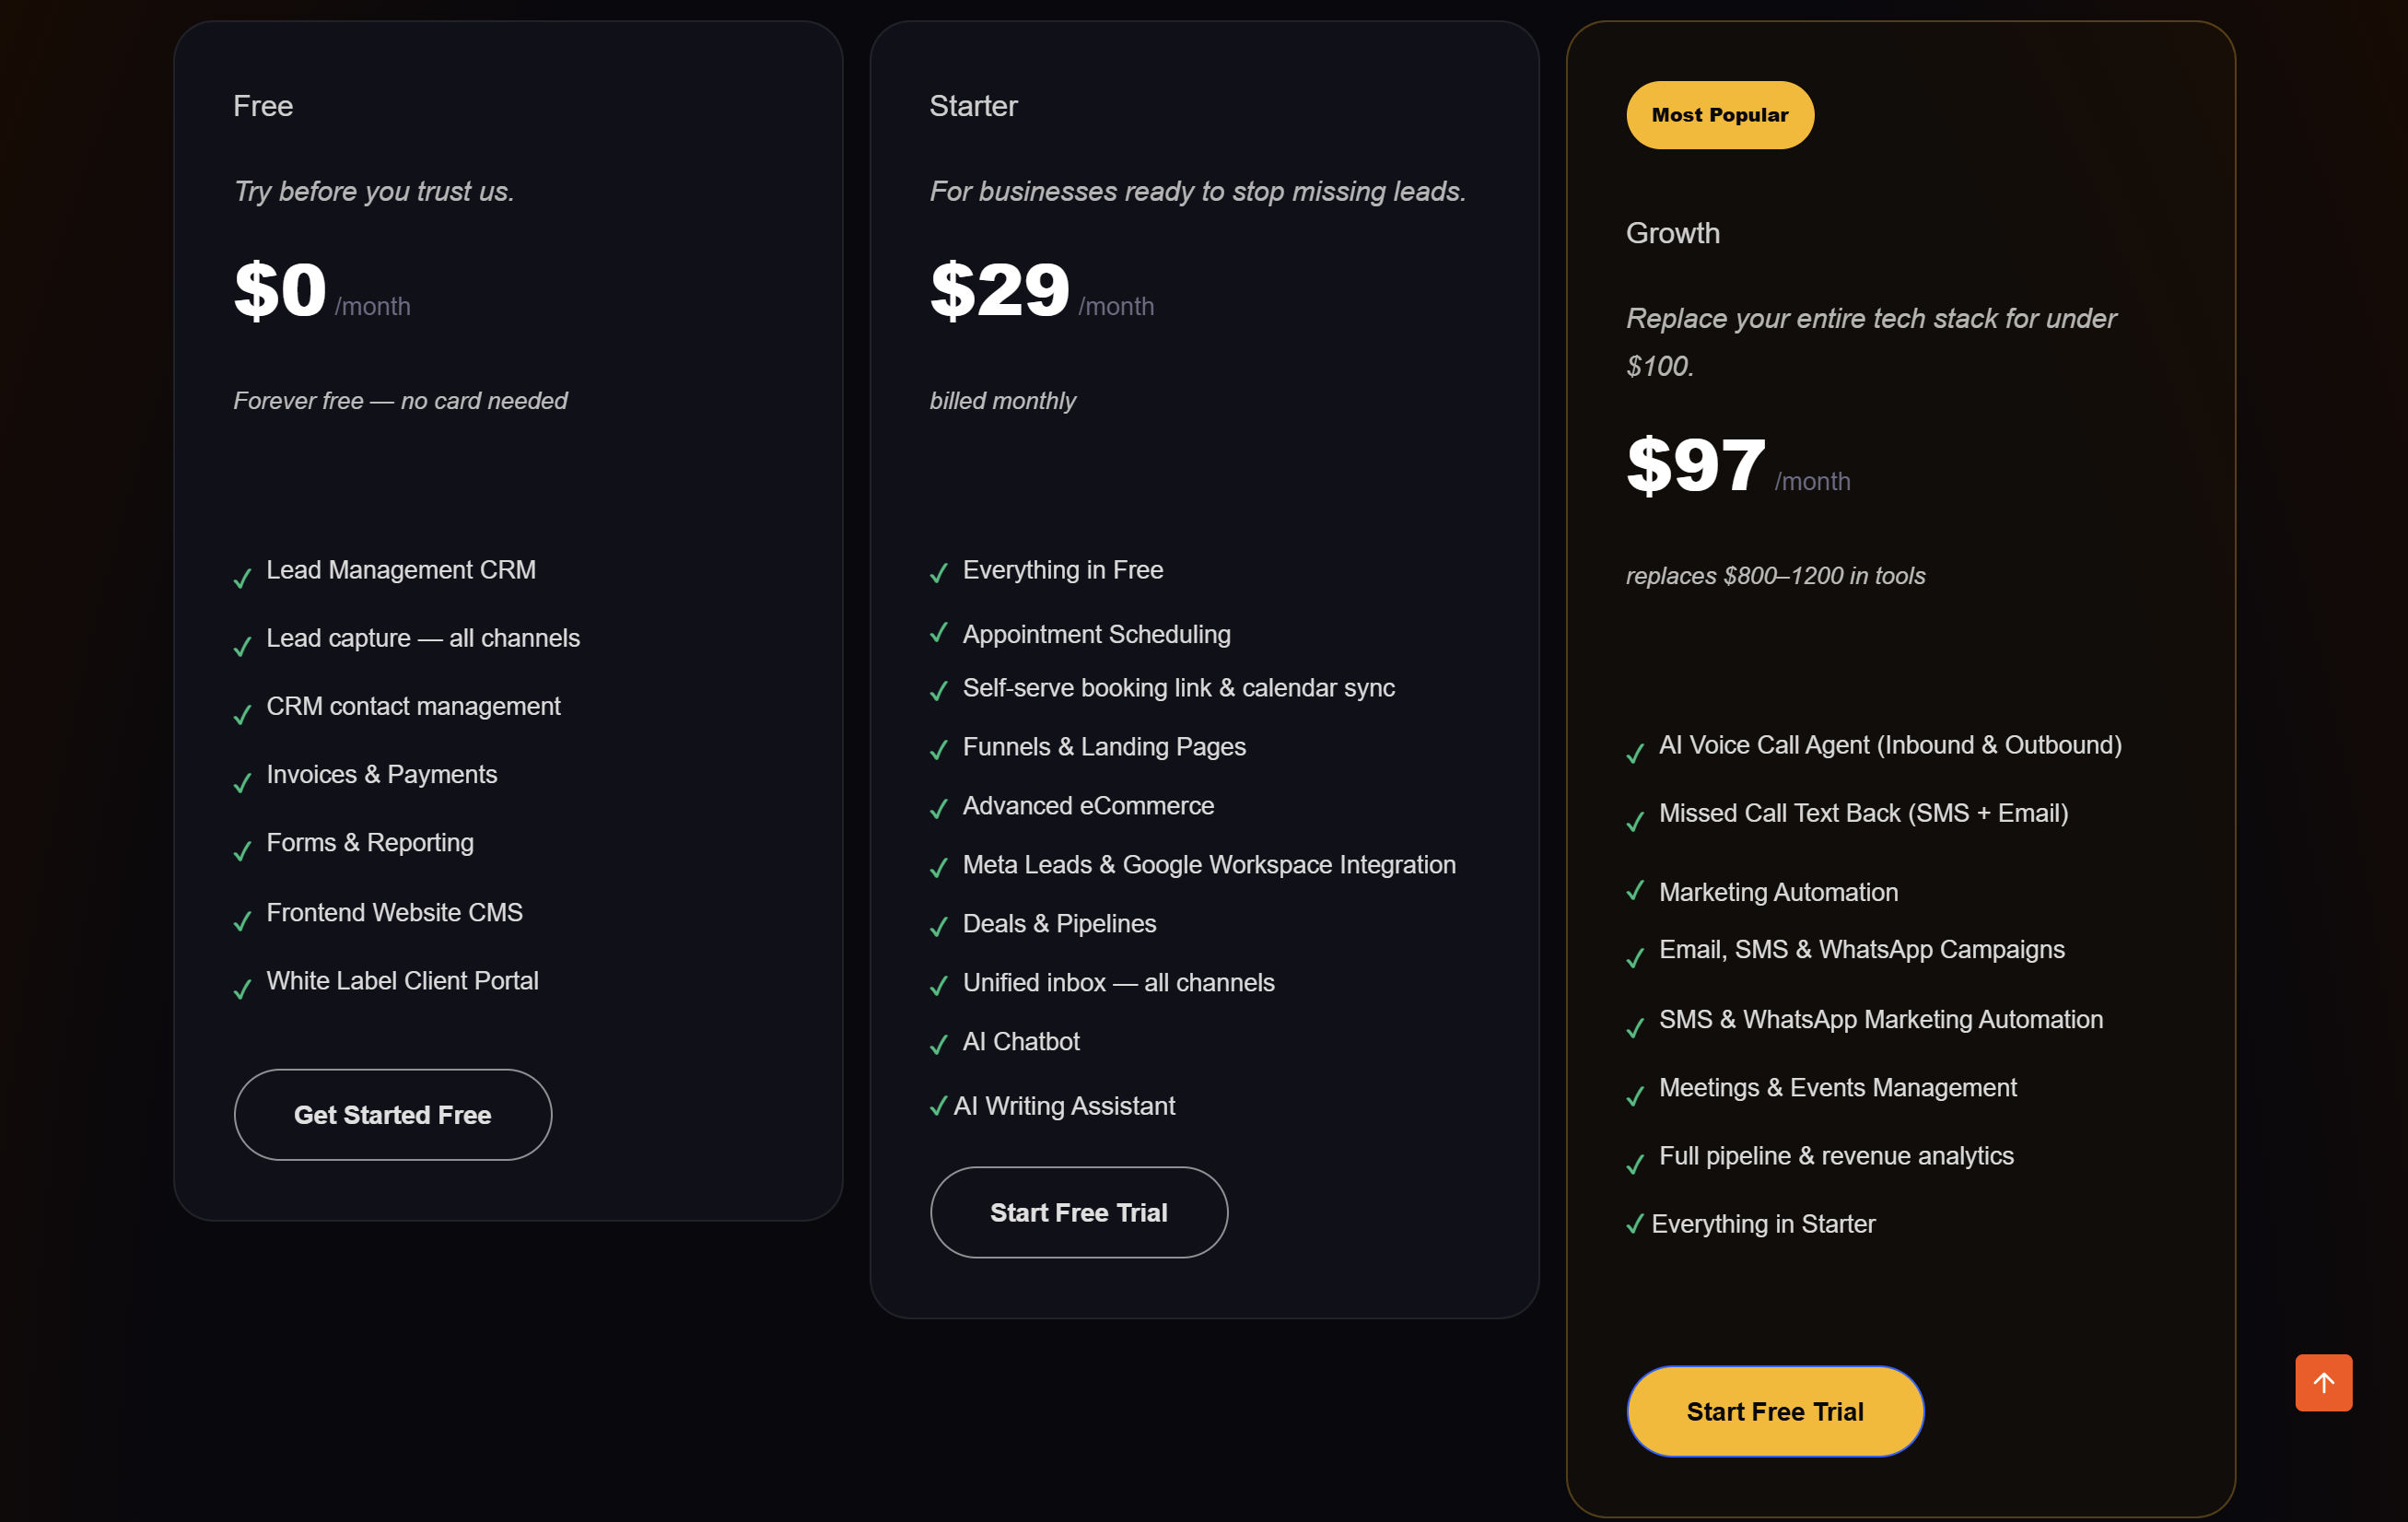Select the Free plan heading

(x=263, y=106)
